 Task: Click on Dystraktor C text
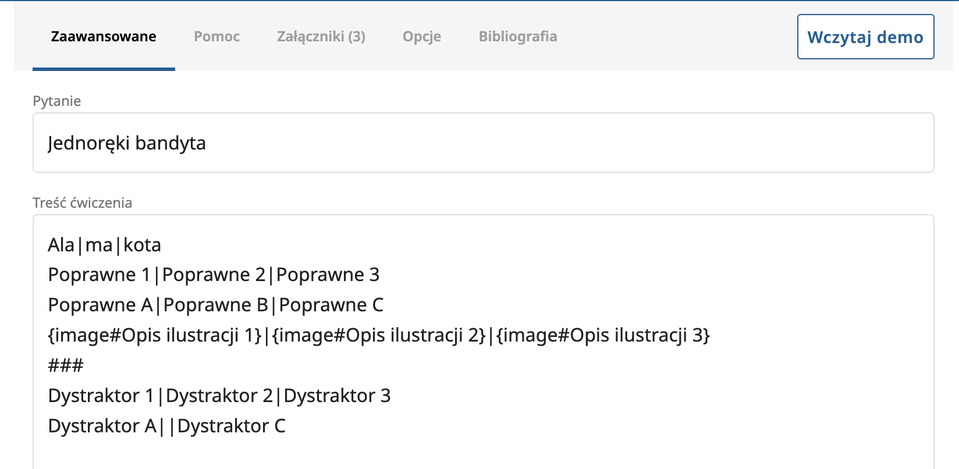click(233, 425)
